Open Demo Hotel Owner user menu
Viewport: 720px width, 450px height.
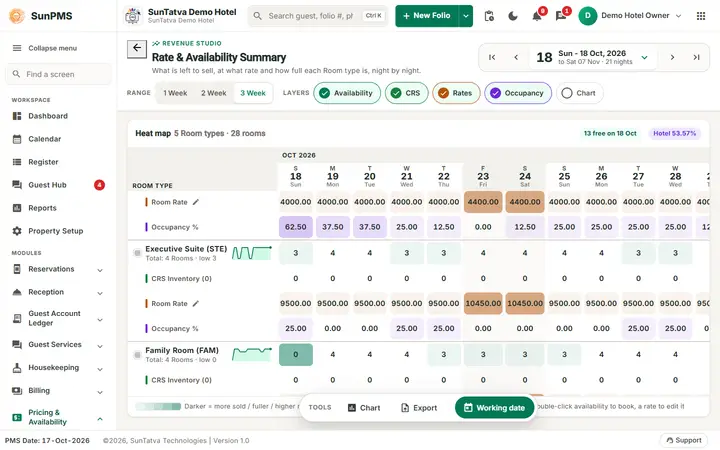click(630, 16)
